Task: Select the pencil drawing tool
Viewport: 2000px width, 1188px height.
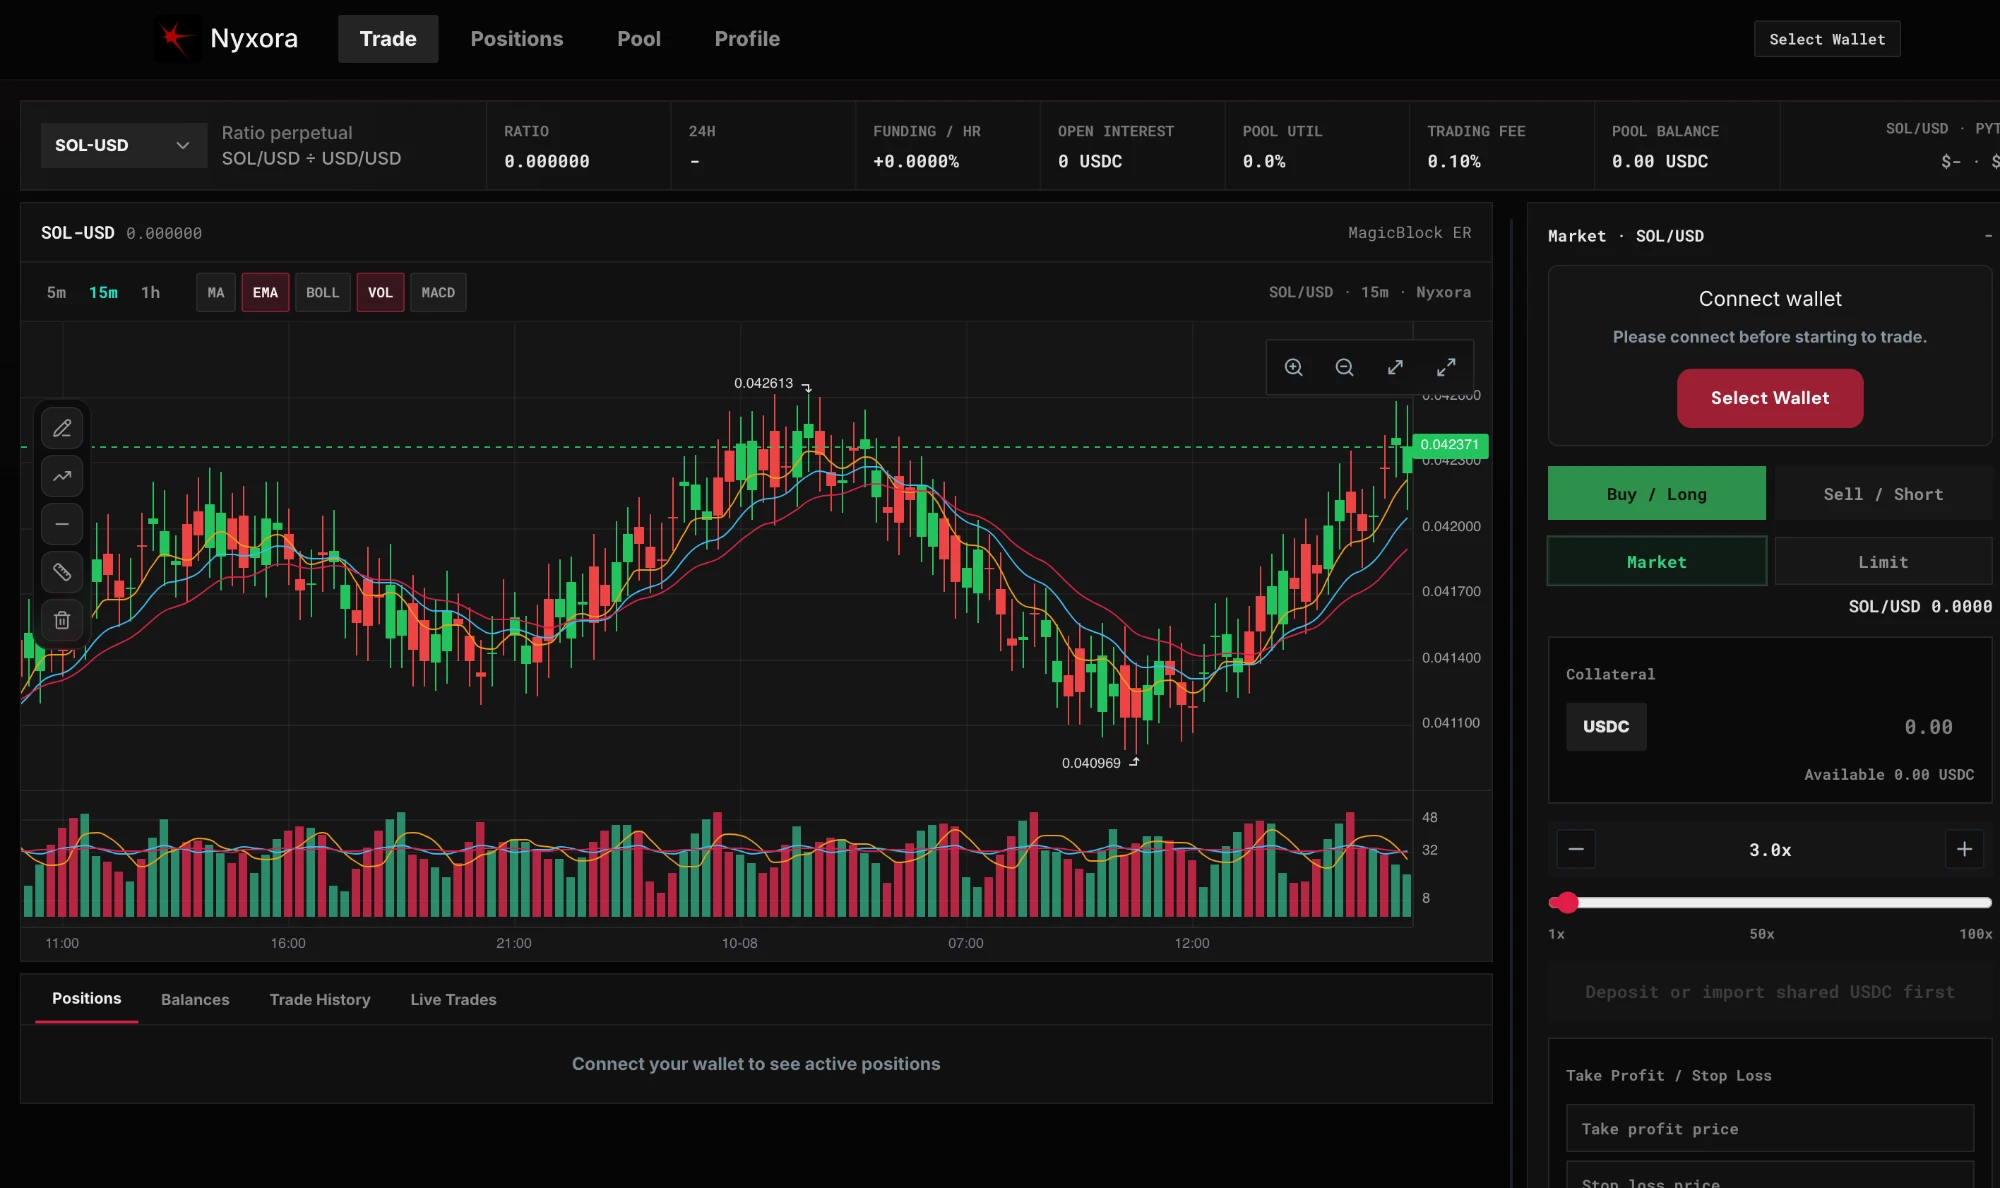Action: [62, 428]
